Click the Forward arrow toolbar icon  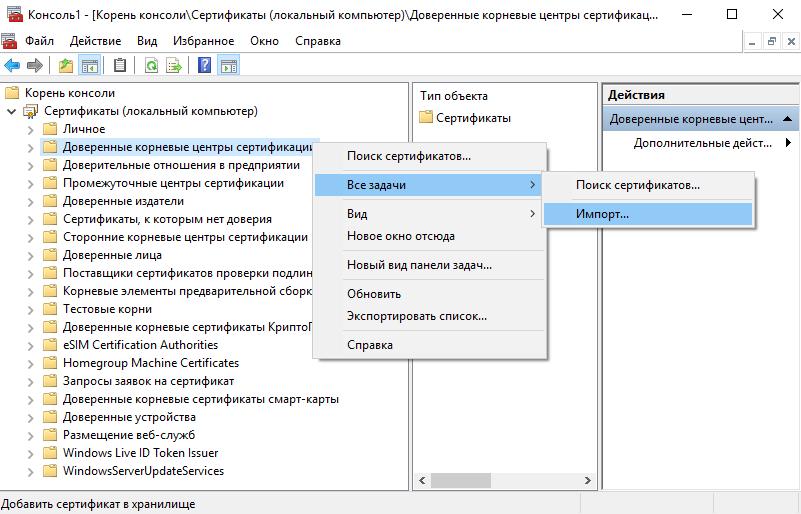pyautogui.click(x=35, y=65)
